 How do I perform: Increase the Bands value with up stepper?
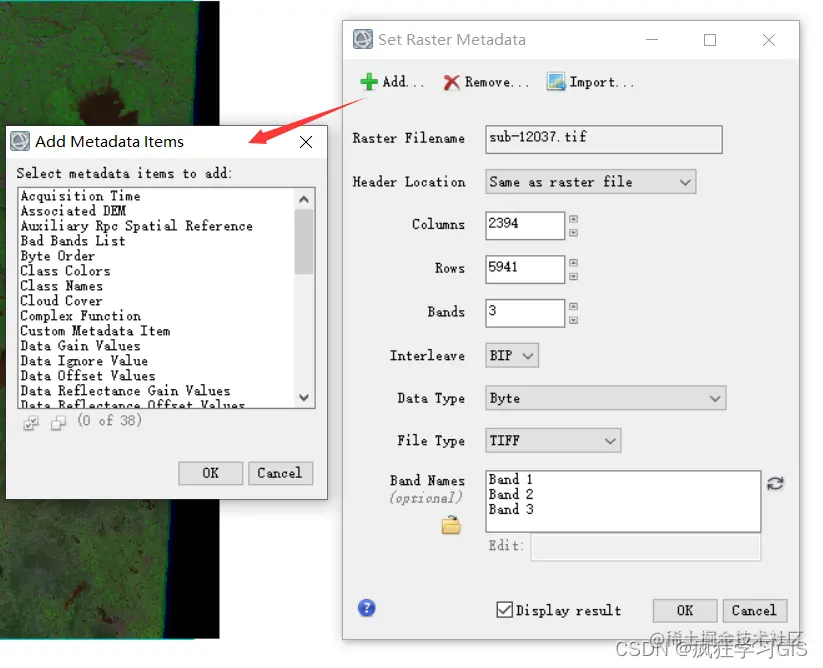[x=574, y=306]
